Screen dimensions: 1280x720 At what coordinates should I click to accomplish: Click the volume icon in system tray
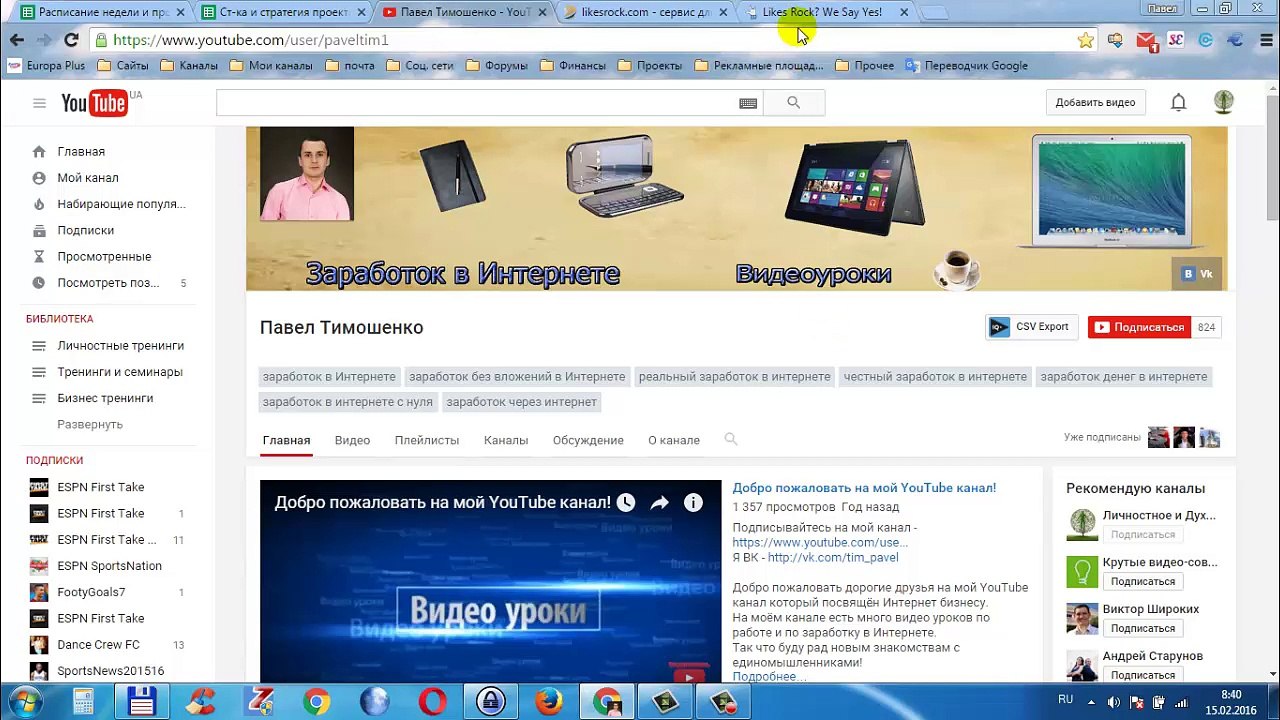coord(1115,702)
